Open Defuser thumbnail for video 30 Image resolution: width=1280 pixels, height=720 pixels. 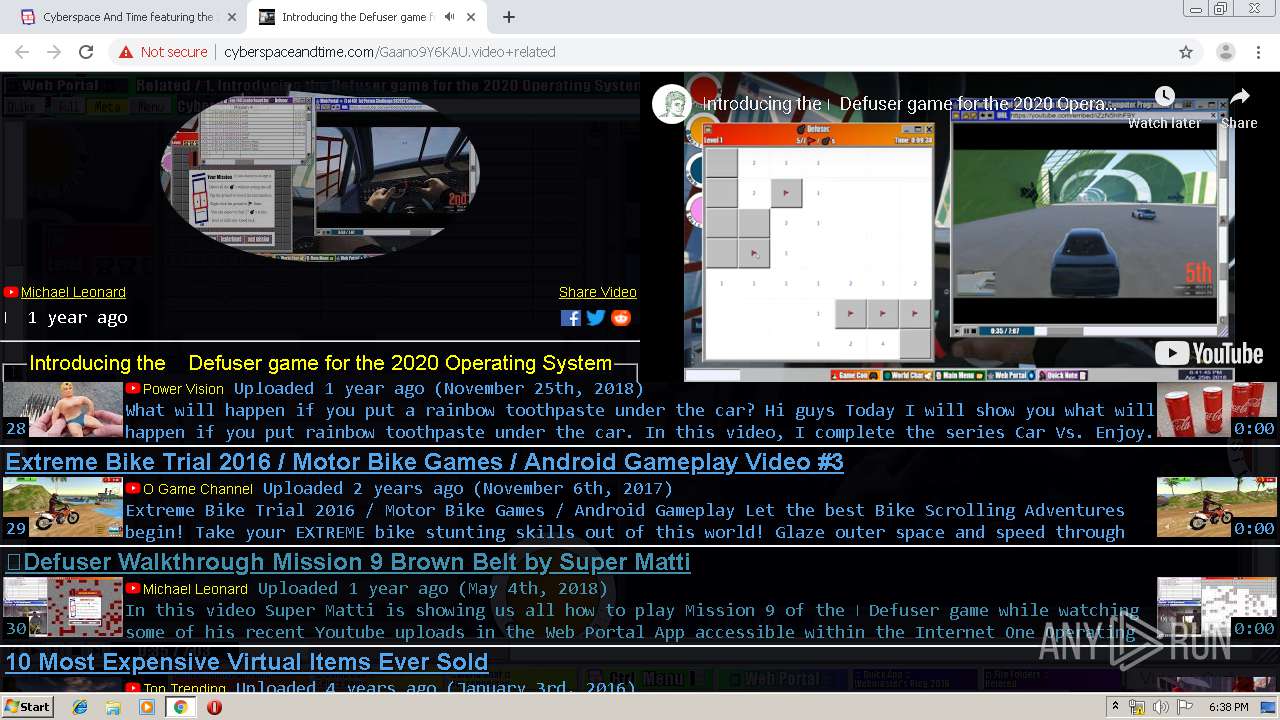(63, 607)
